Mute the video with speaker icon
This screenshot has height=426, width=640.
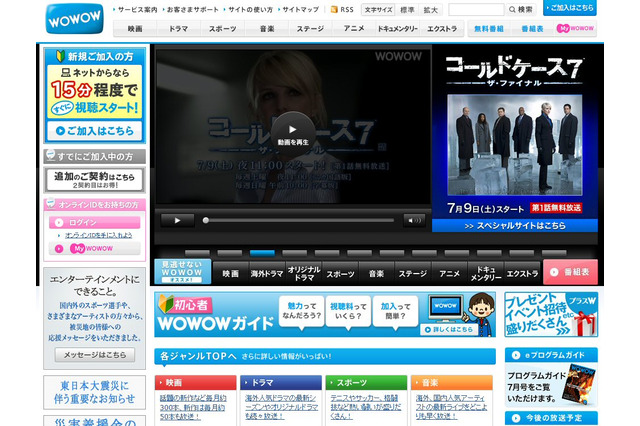click(414, 220)
